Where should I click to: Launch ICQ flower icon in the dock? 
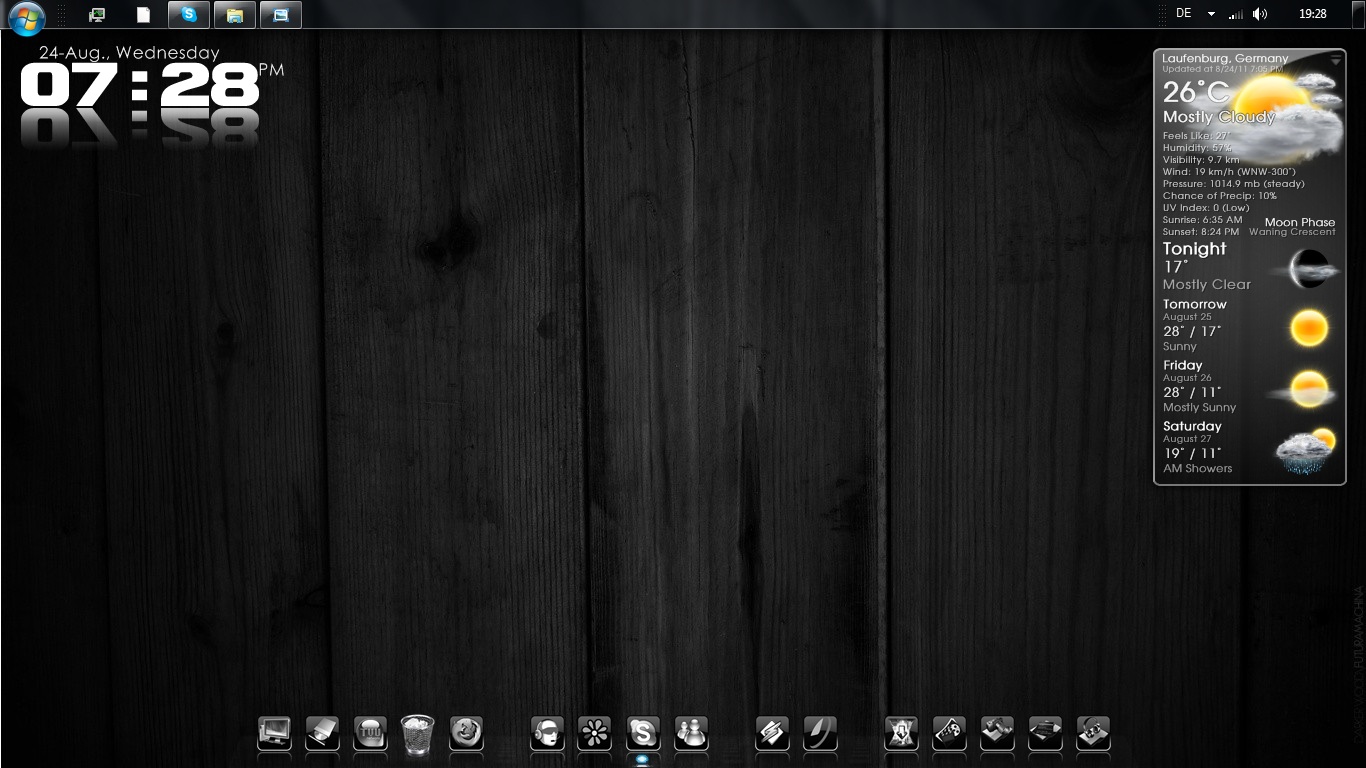click(595, 733)
